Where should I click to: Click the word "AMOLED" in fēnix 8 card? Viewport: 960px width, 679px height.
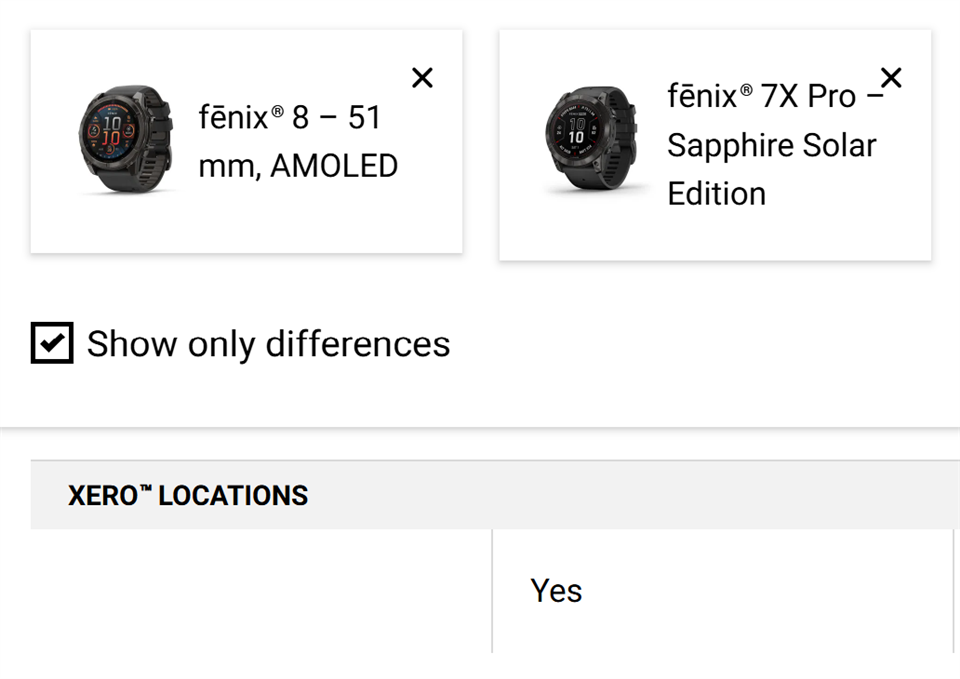click(x=334, y=166)
